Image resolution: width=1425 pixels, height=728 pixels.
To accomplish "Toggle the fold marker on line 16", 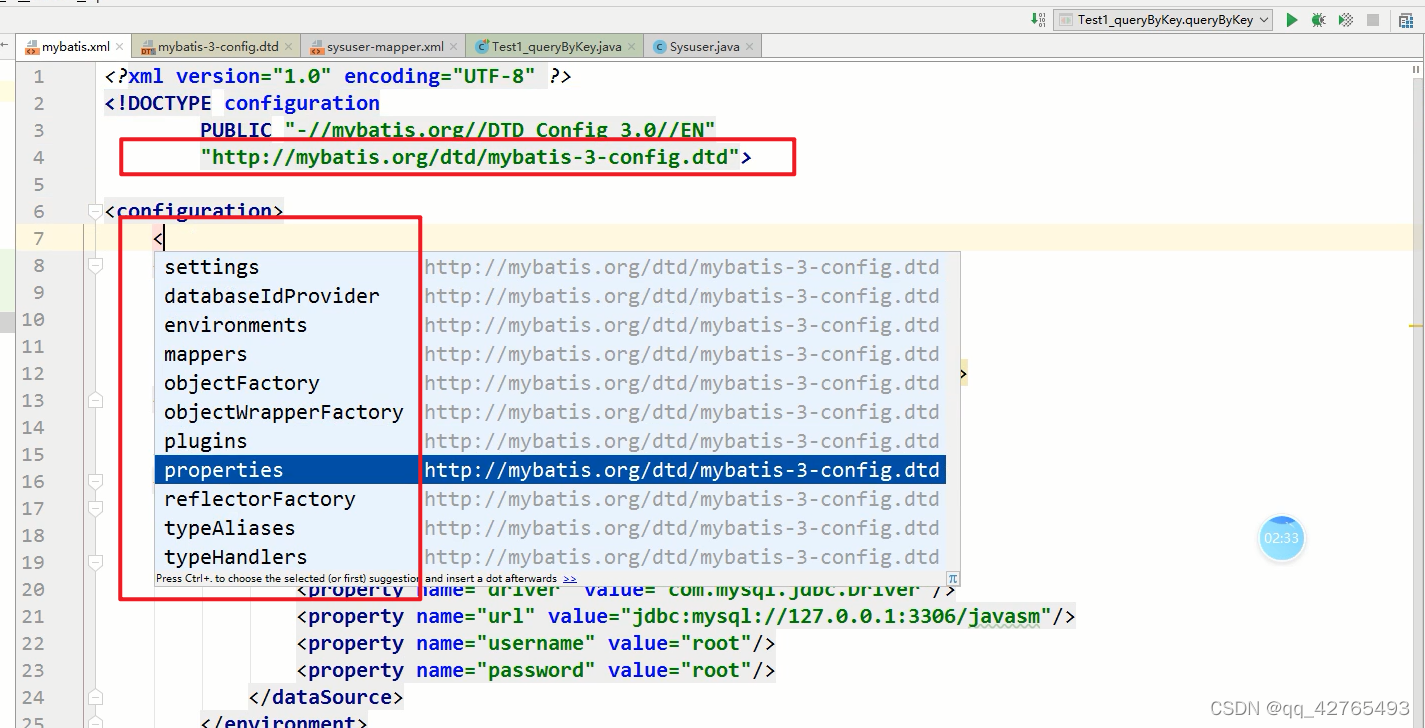I will point(95,481).
